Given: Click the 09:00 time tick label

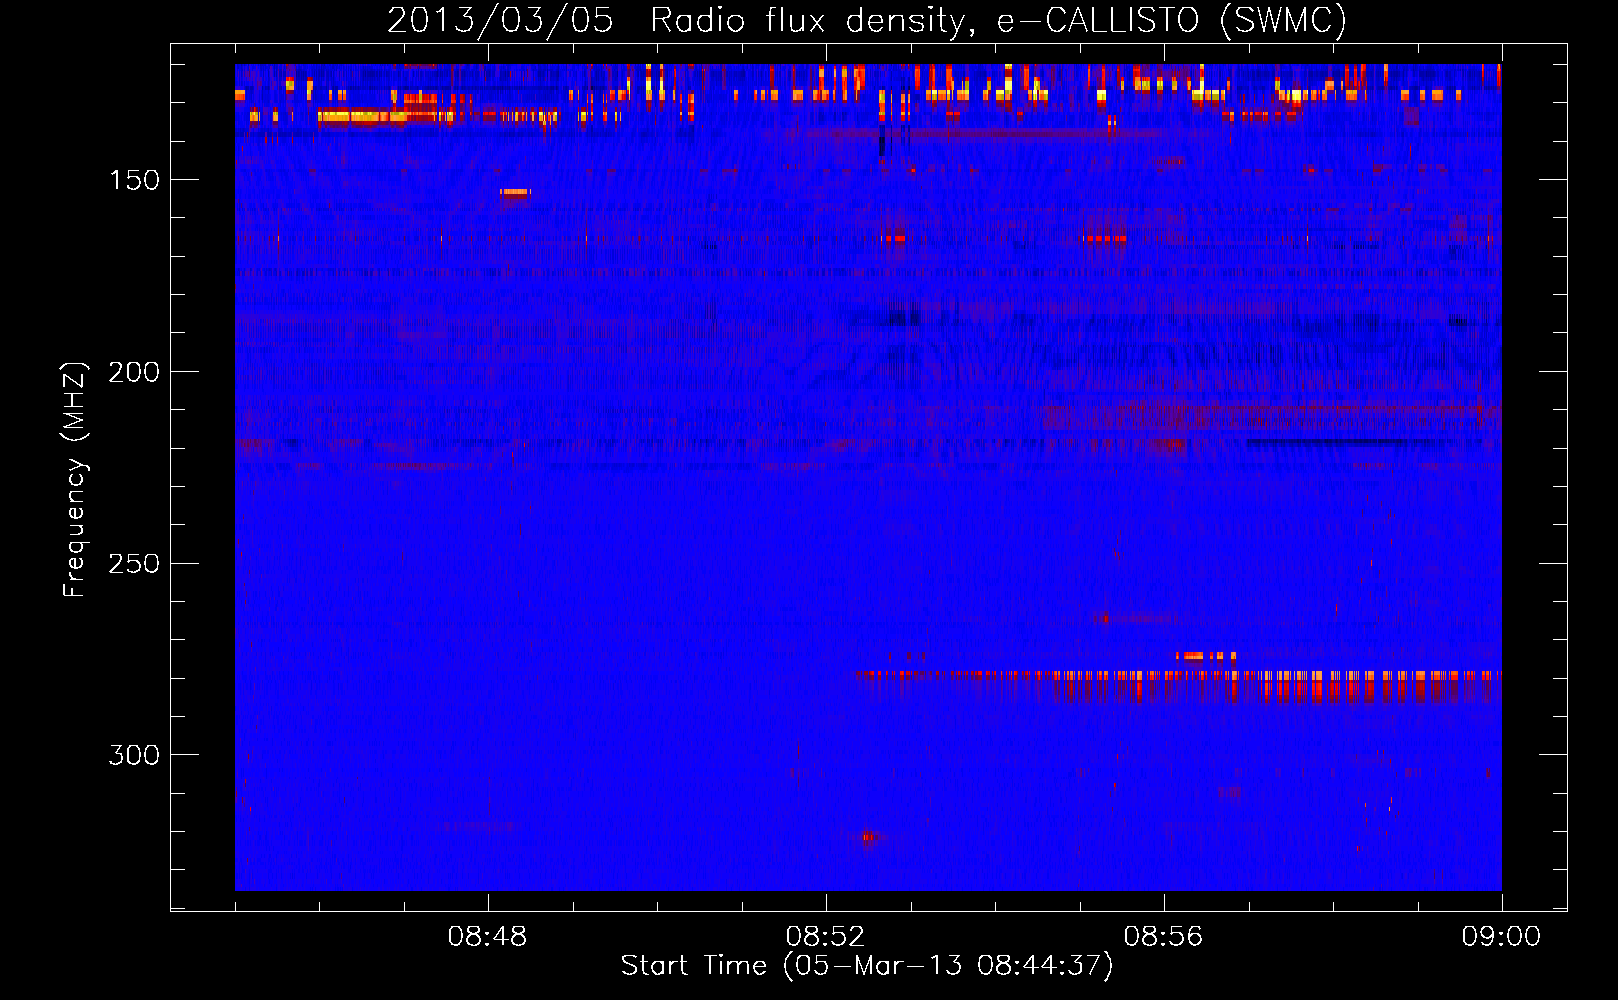Looking at the screenshot, I should point(1501,937).
